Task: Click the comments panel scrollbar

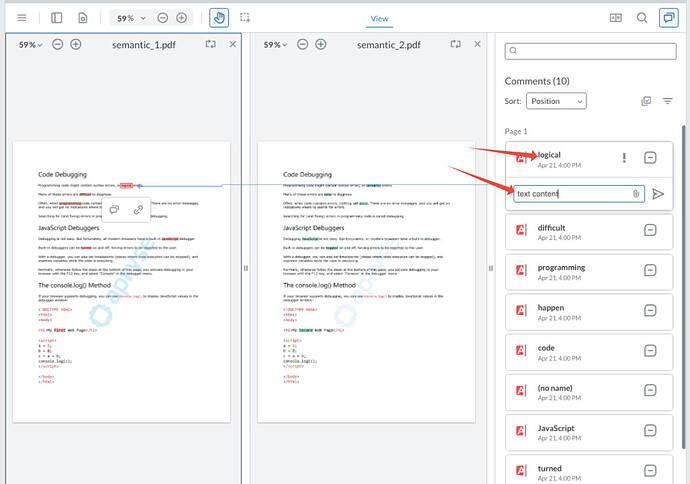Action: (x=683, y=286)
